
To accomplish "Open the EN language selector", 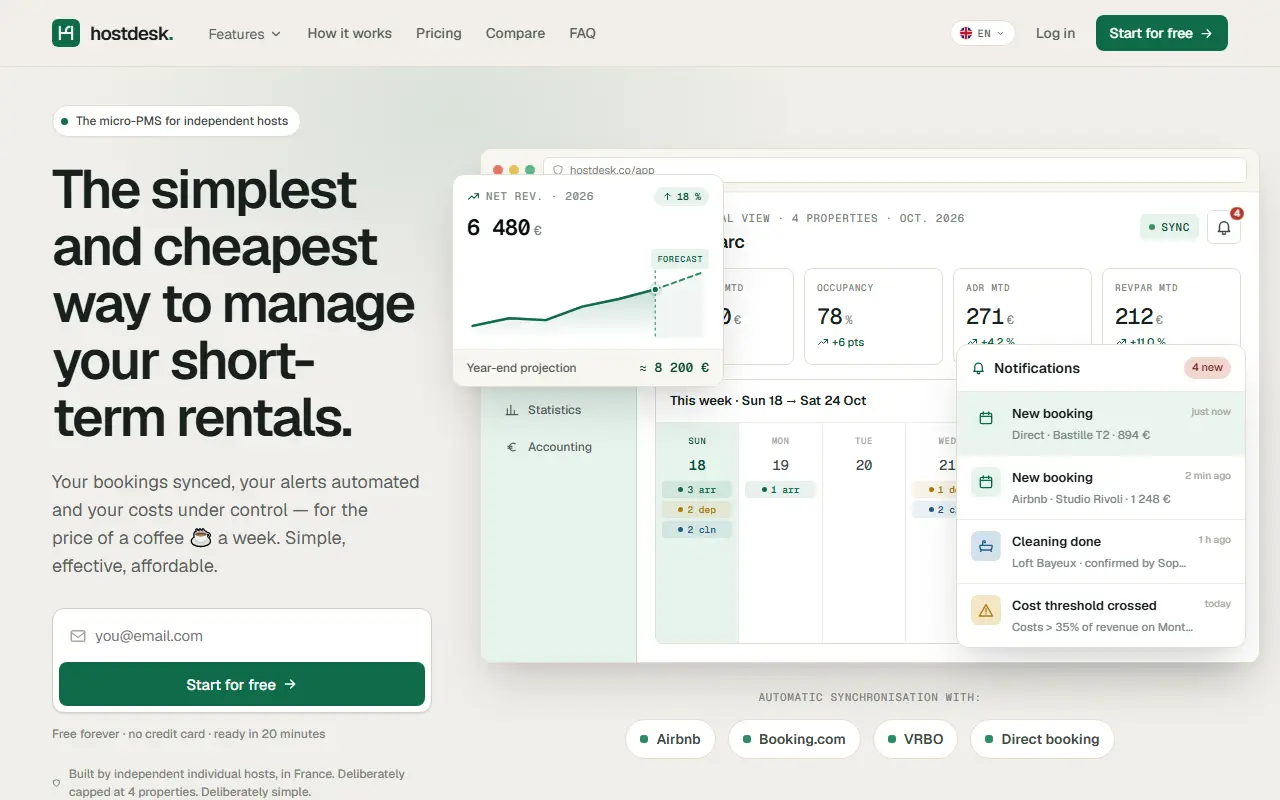I will [x=983, y=33].
